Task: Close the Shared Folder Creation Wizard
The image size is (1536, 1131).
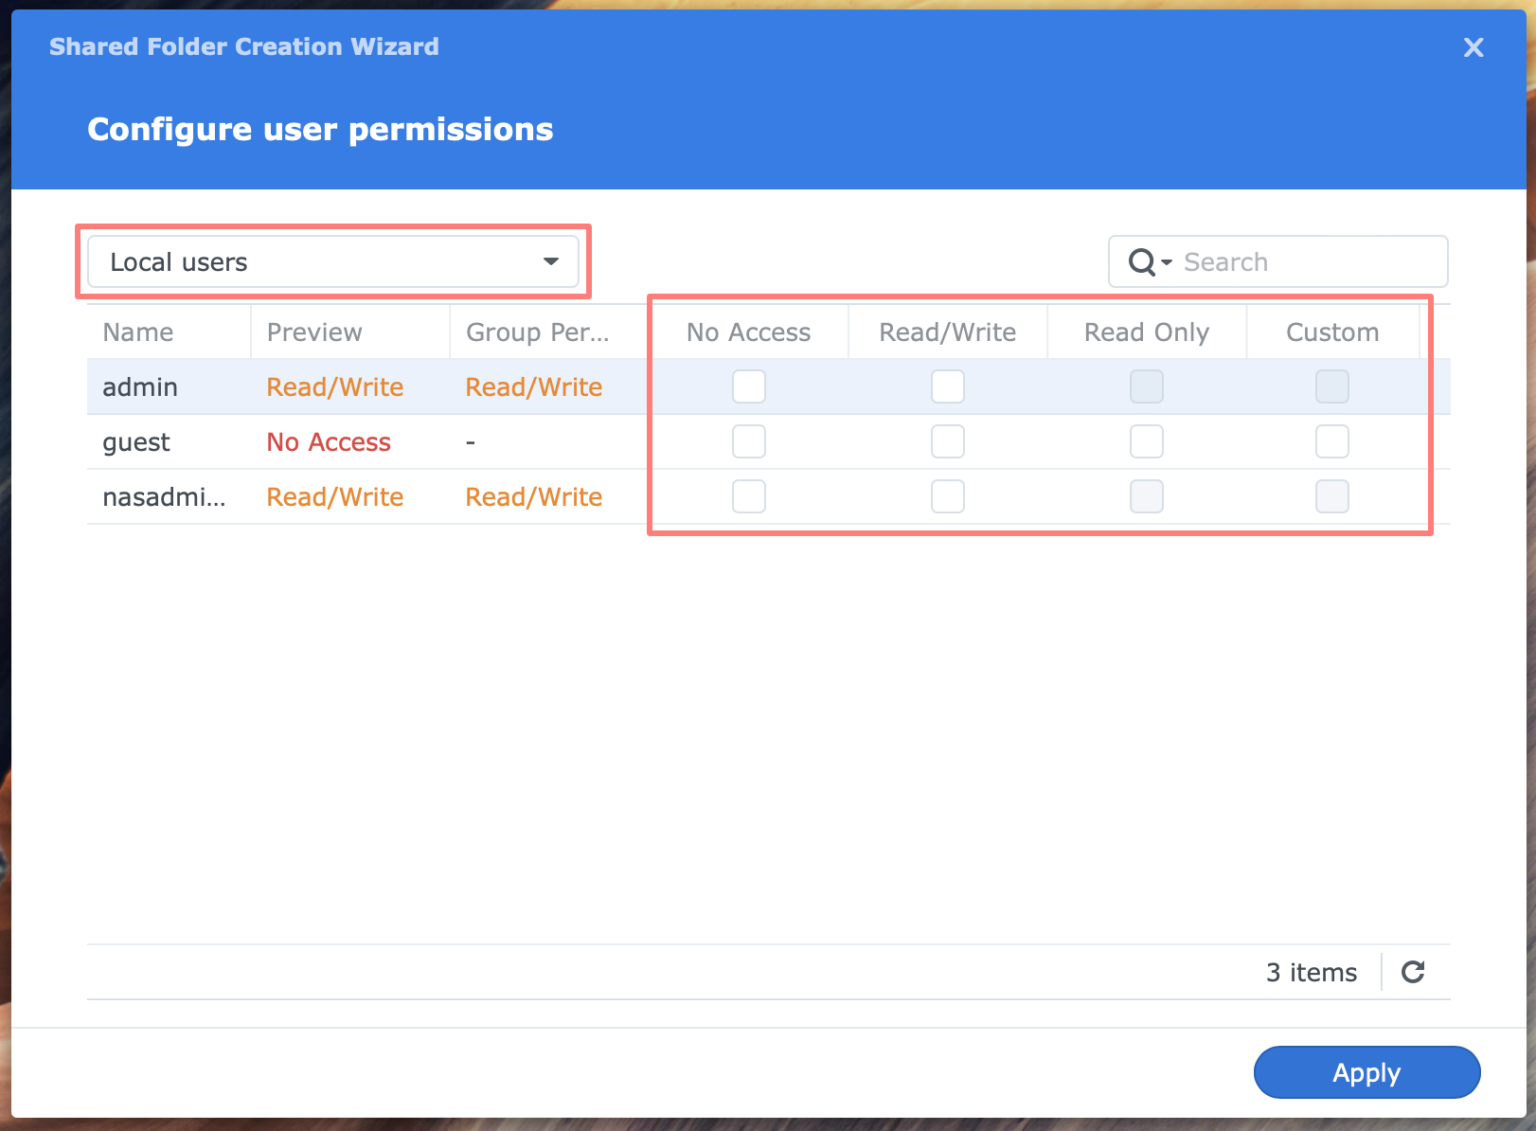Action: click(x=1473, y=47)
